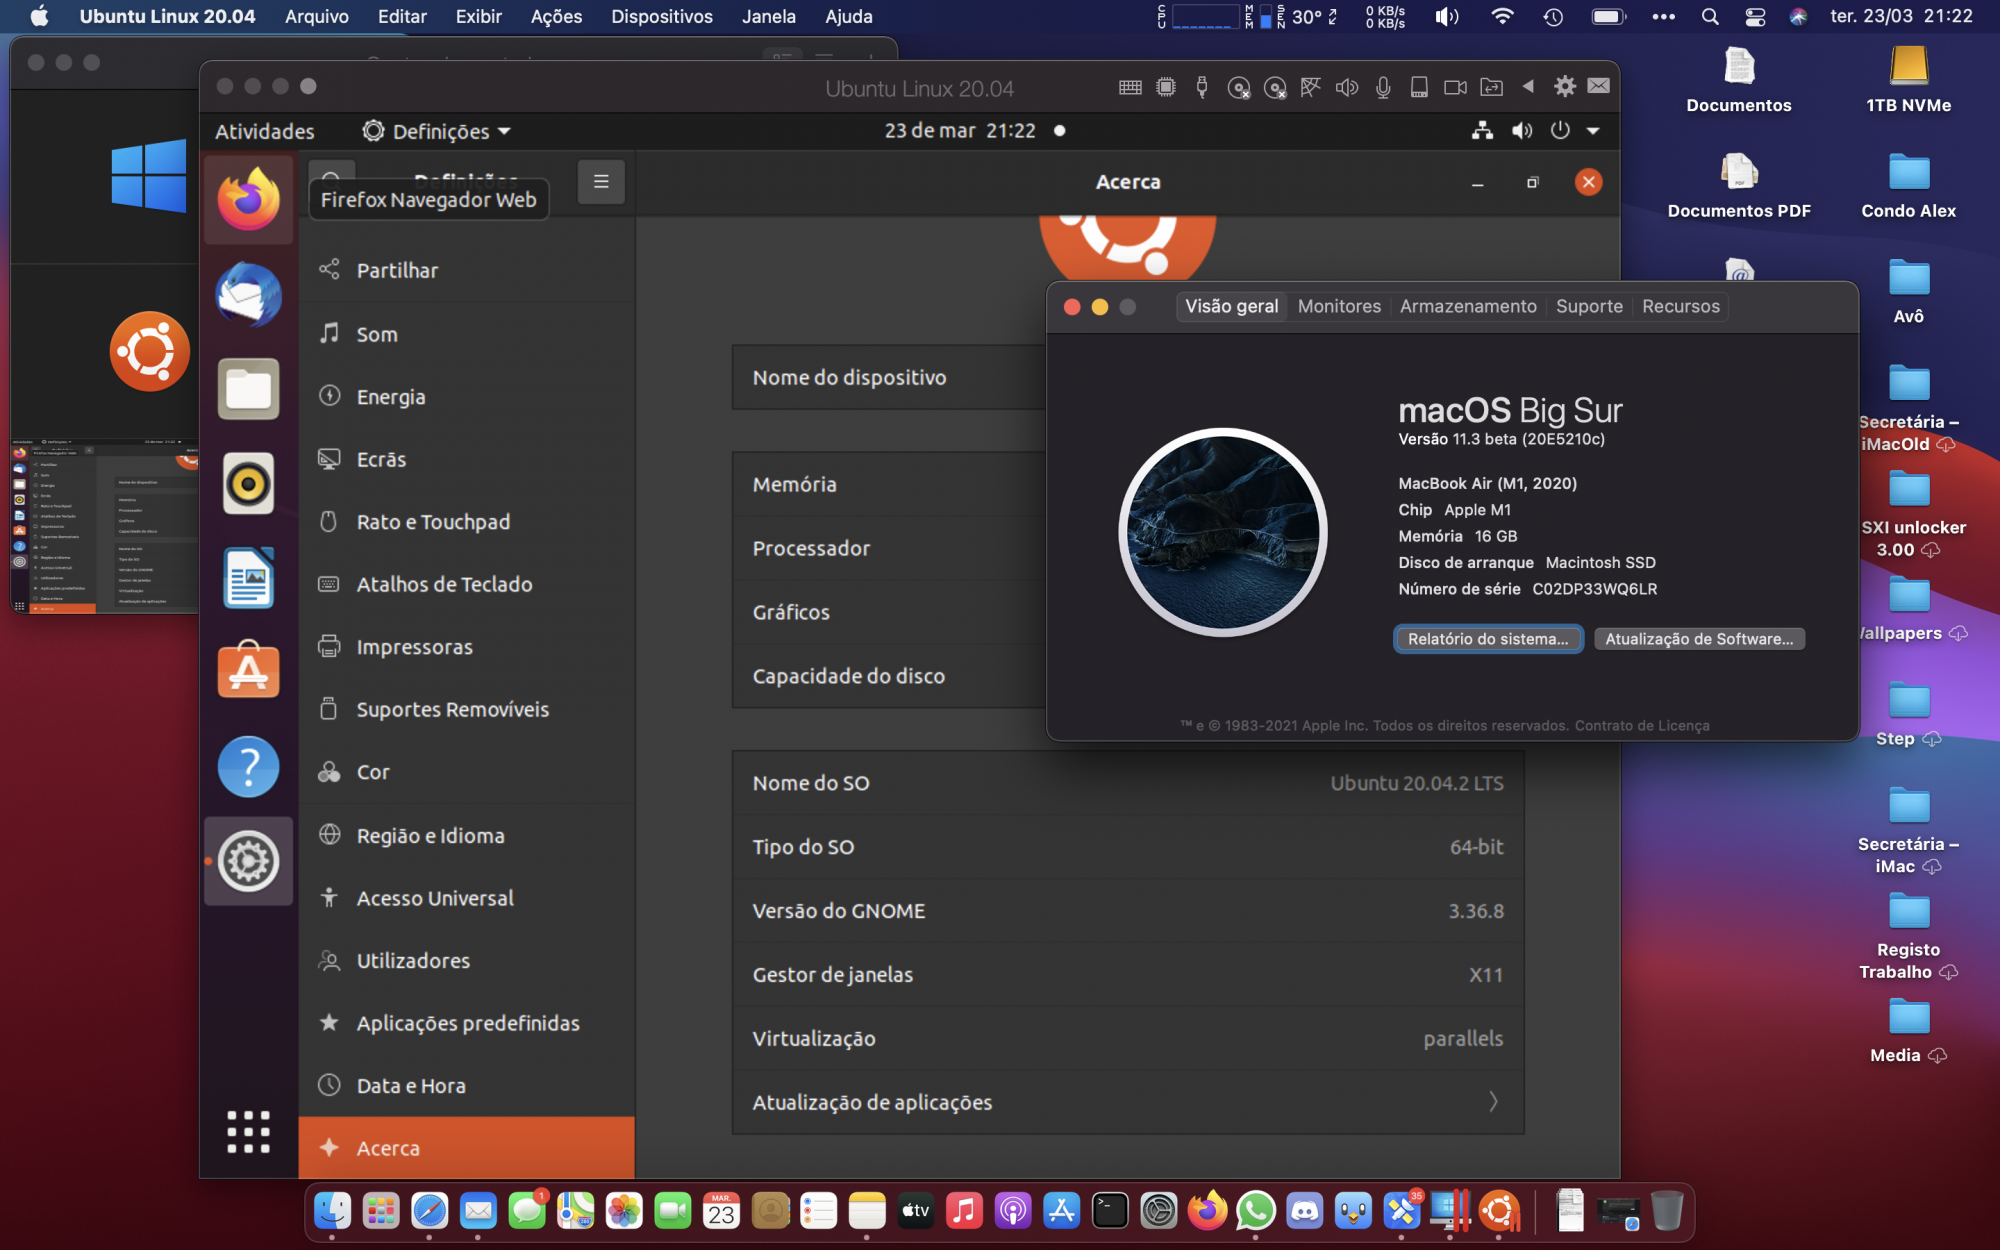The image size is (2000, 1250).
Task: Select Ecrãs in settings sidebar
Action: (x=381, y=459)
